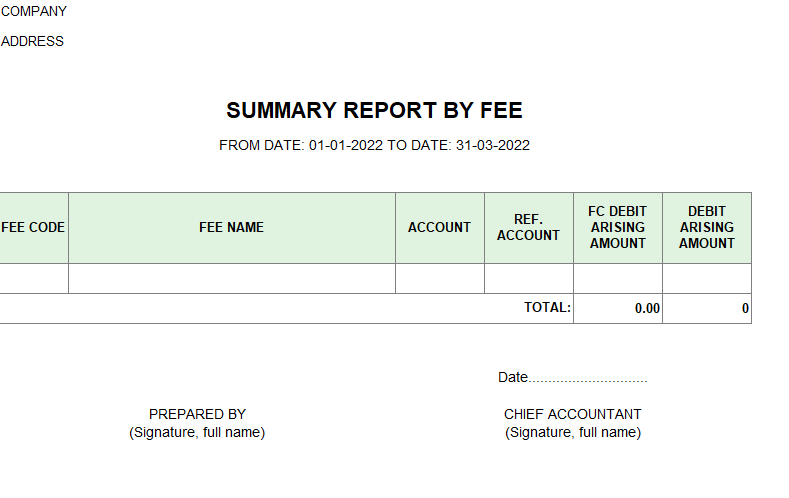789x498 pixels.
Task: Click the FEE NAME column header
Action: point(231,227)
